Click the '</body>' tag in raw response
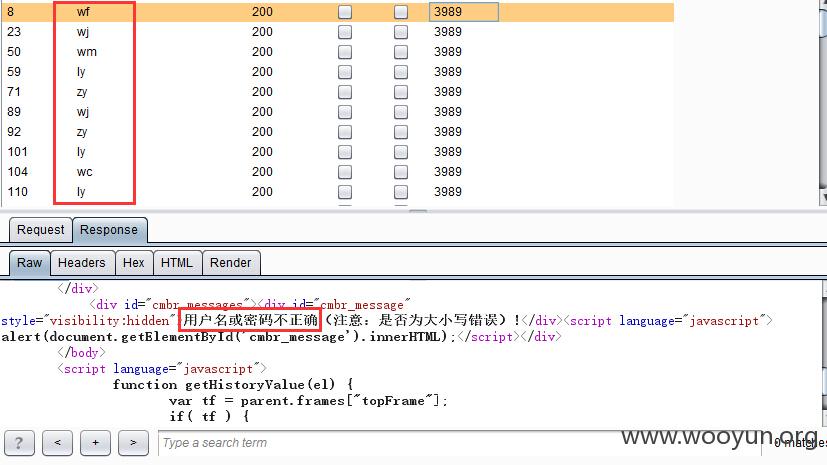Screen dimensions: 827x465 click(x=81, y=352)
